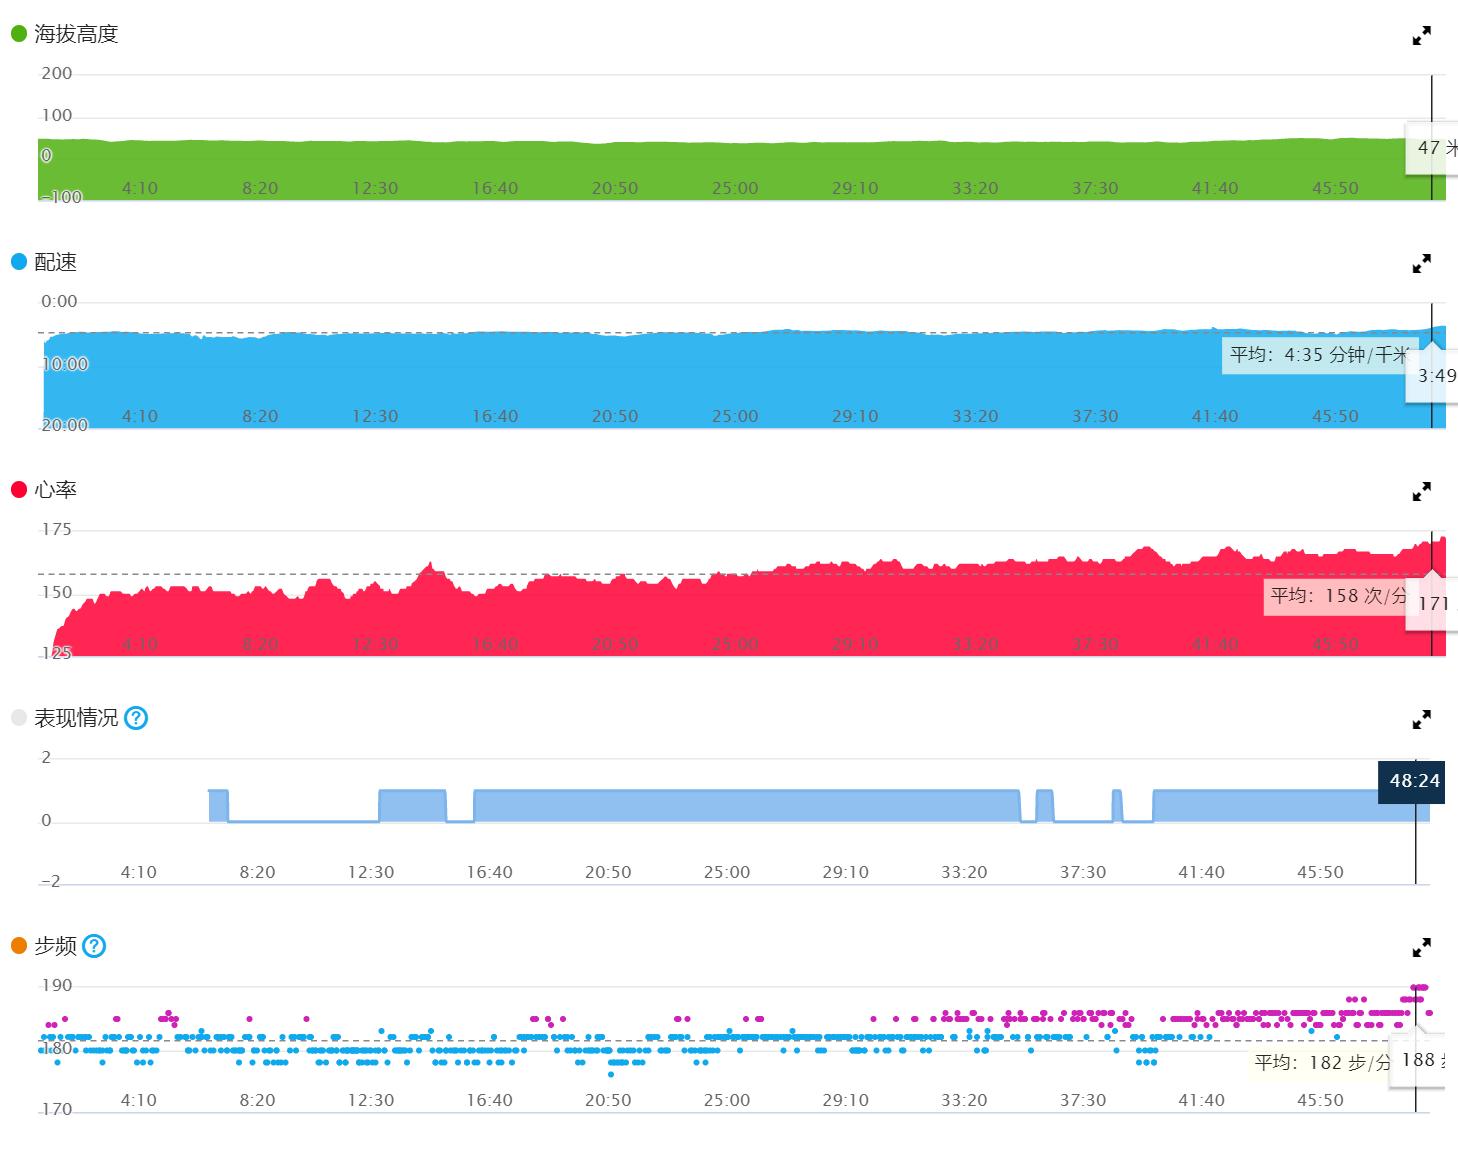Select the 表现情况 chart title
The height and width of the screenshot is (1153, 1458).
coord(76,718)
